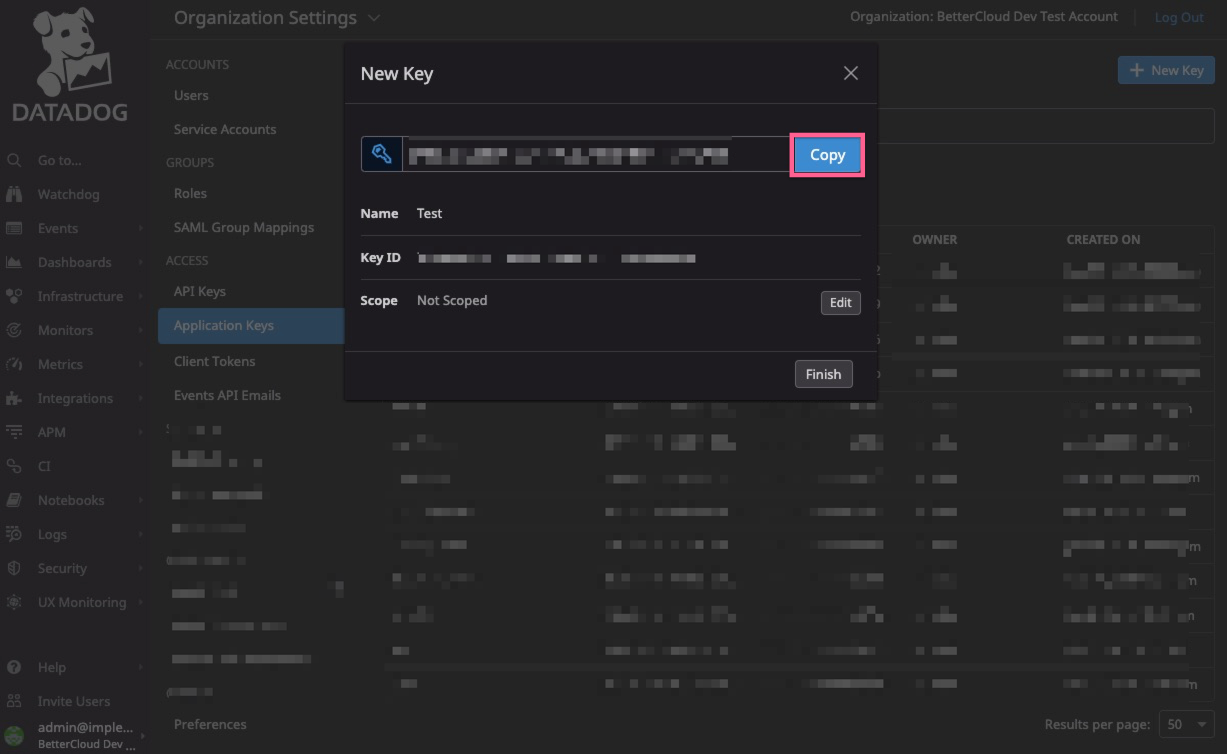Click the Datadog logo
1227x754 pixels.
coord(70,65)
